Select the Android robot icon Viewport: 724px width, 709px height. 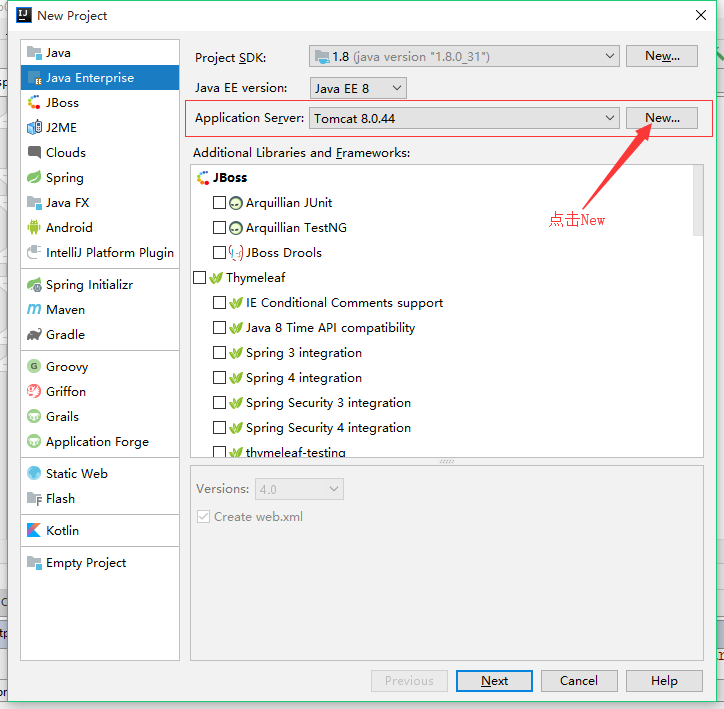(34, 227)
